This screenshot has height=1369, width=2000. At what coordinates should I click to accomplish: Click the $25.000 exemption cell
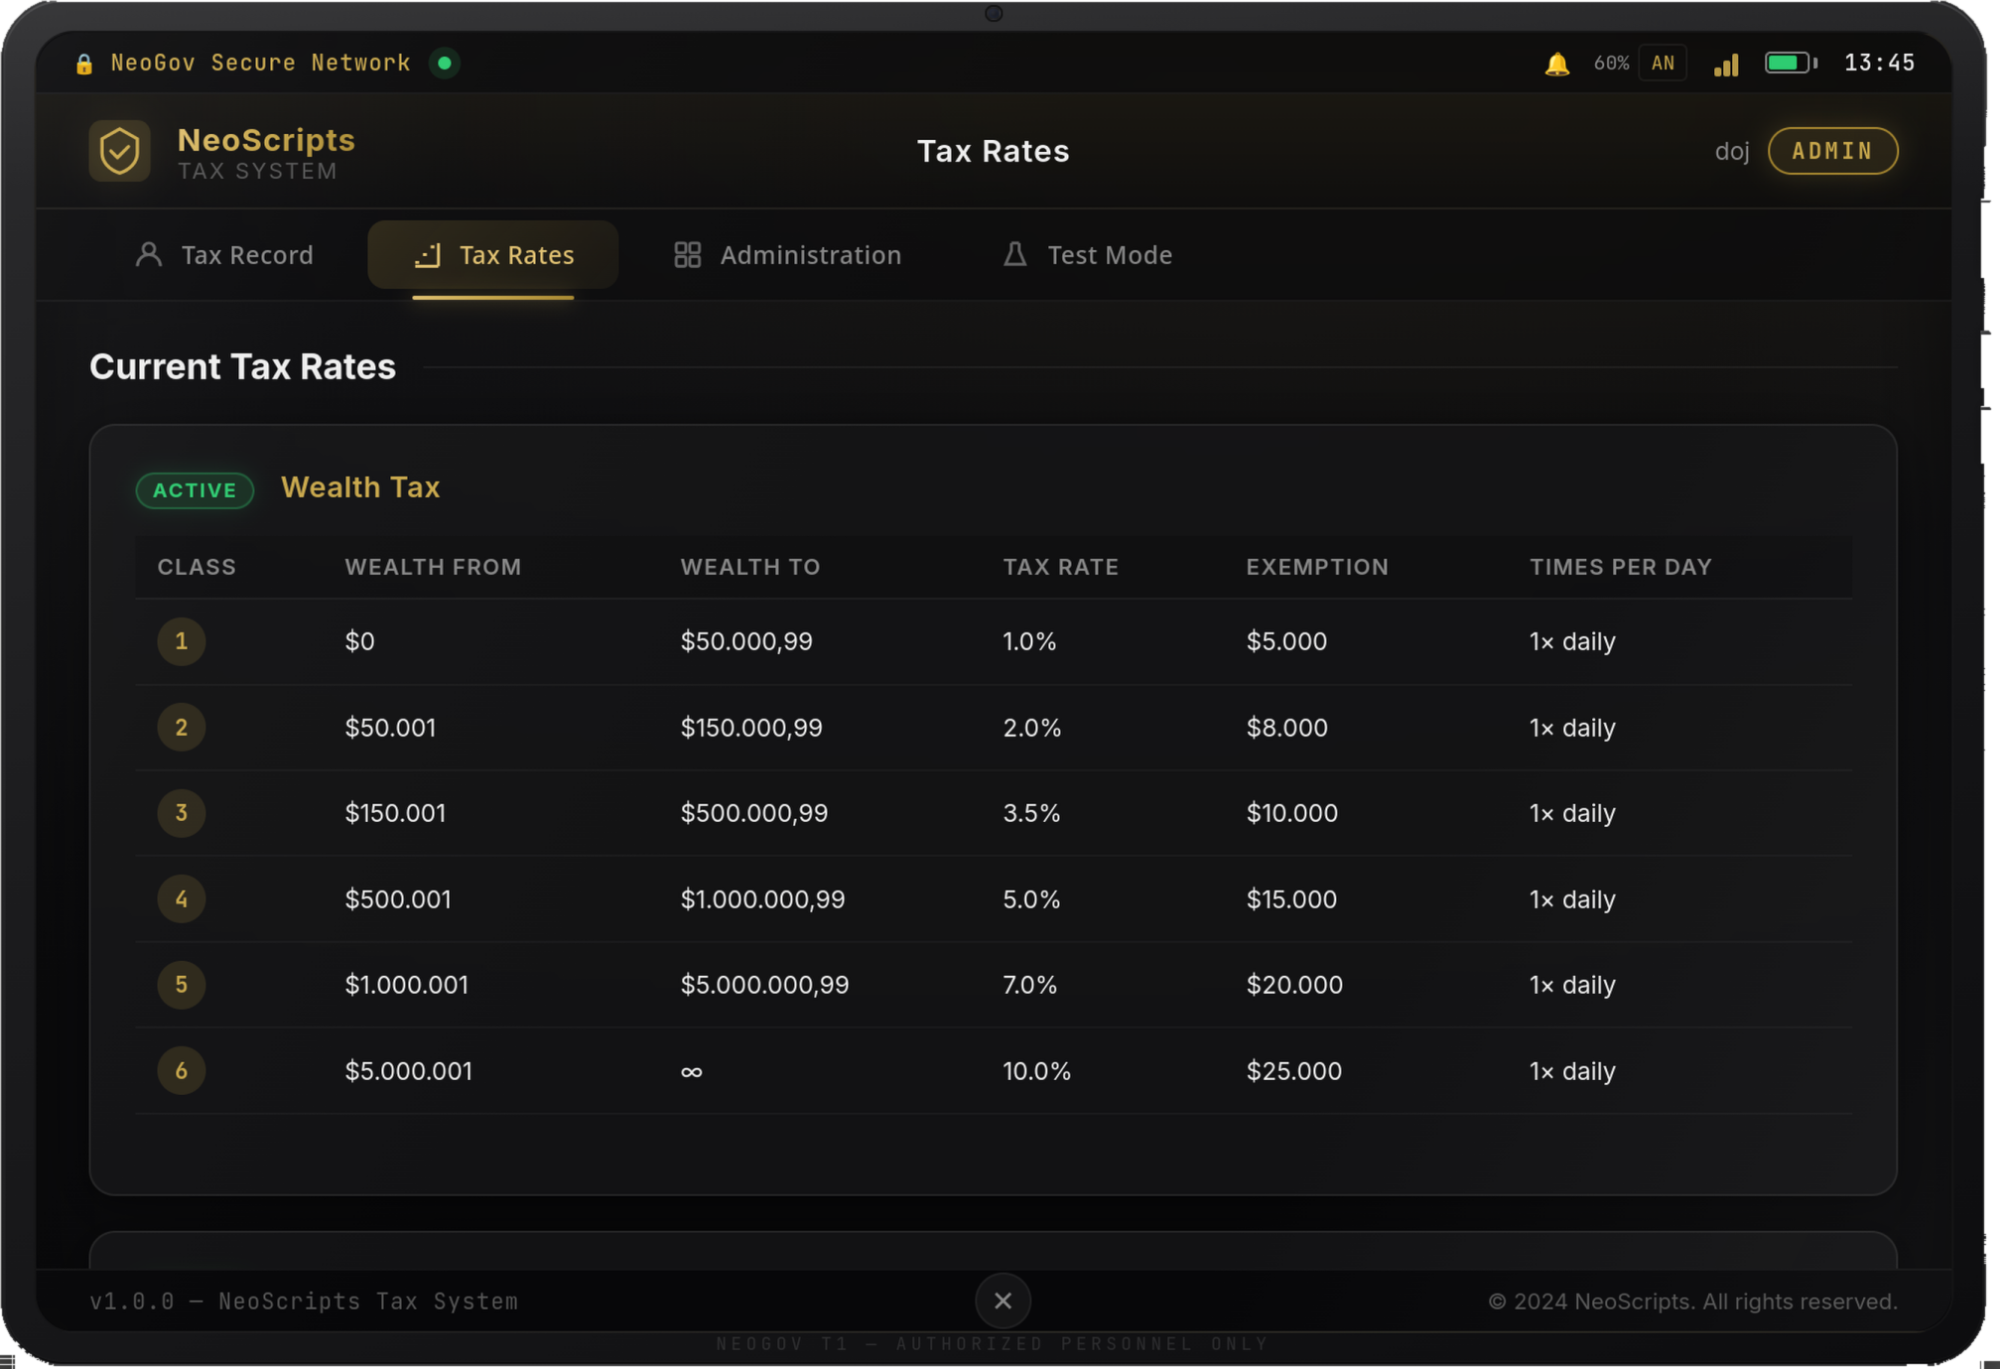[x=1293, y=1070]
